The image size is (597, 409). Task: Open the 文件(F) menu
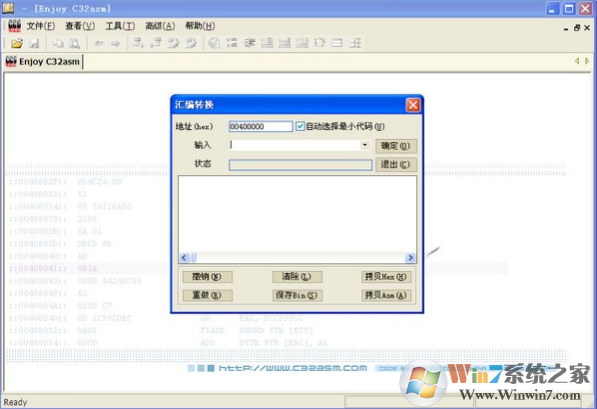(41, 26)
